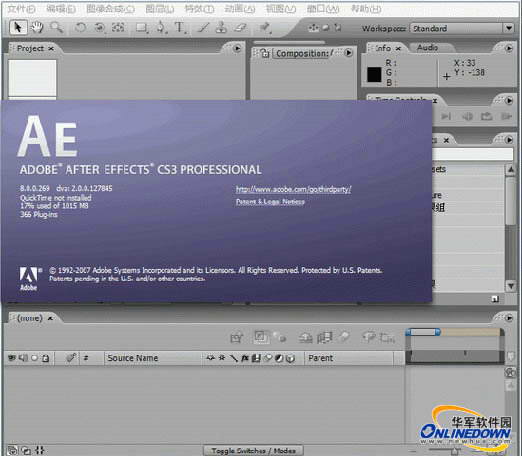Open the Composition panel flyout menu
The width and height of the screenshot is (522, 456).
tap(349, 53)
